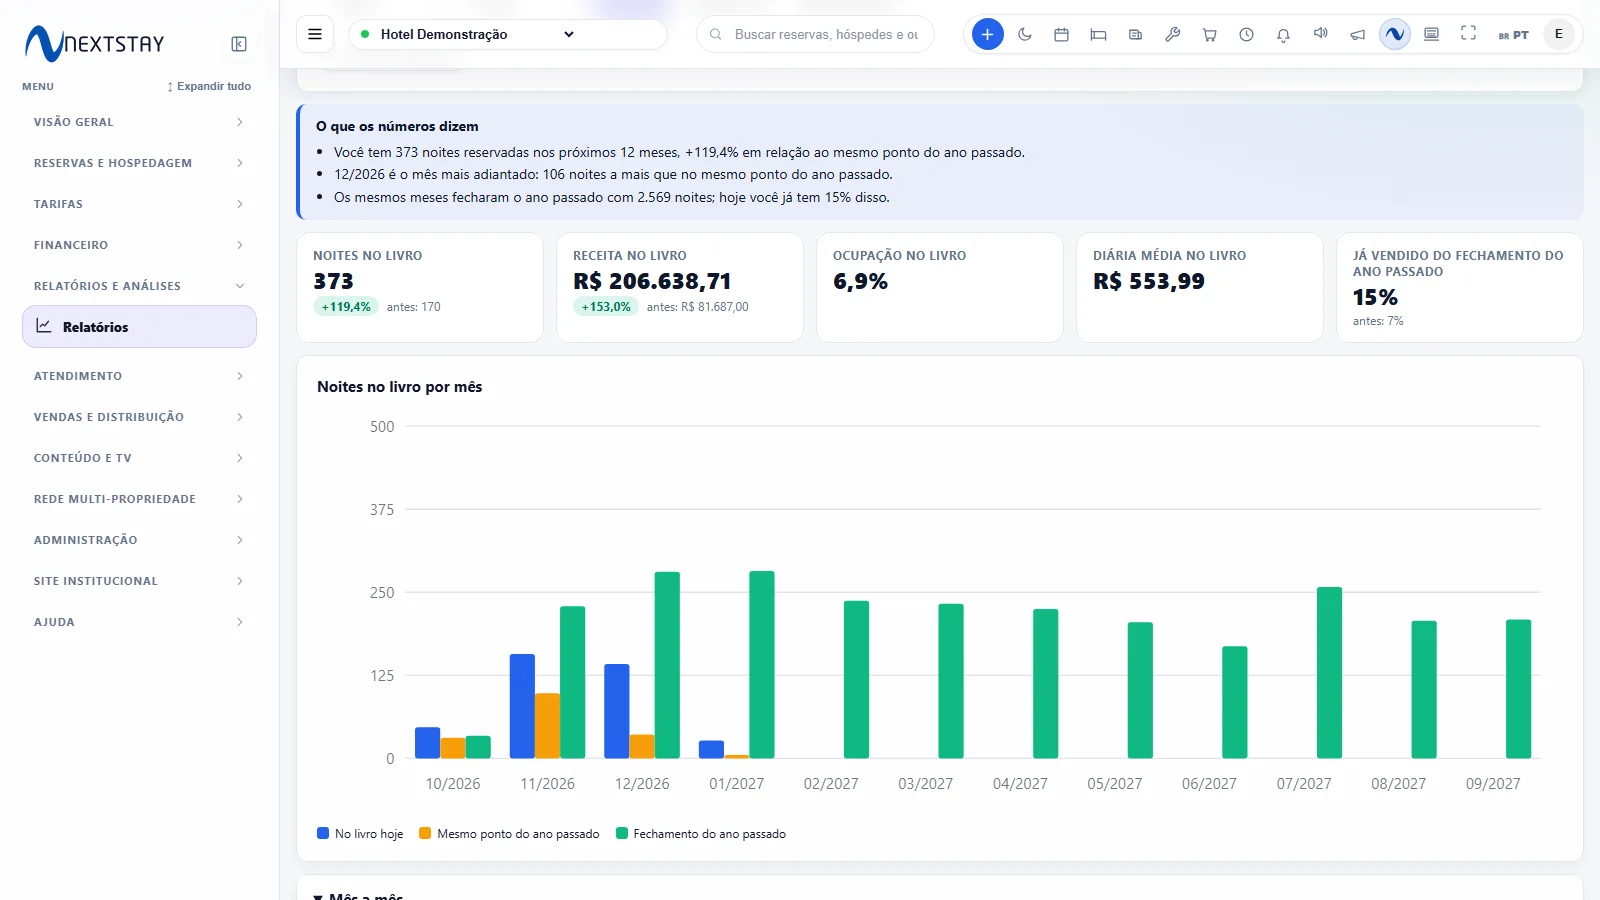Toggle dark mode with the moon icon
The width and height of the screenshot is (1600, 900).
1025,34
